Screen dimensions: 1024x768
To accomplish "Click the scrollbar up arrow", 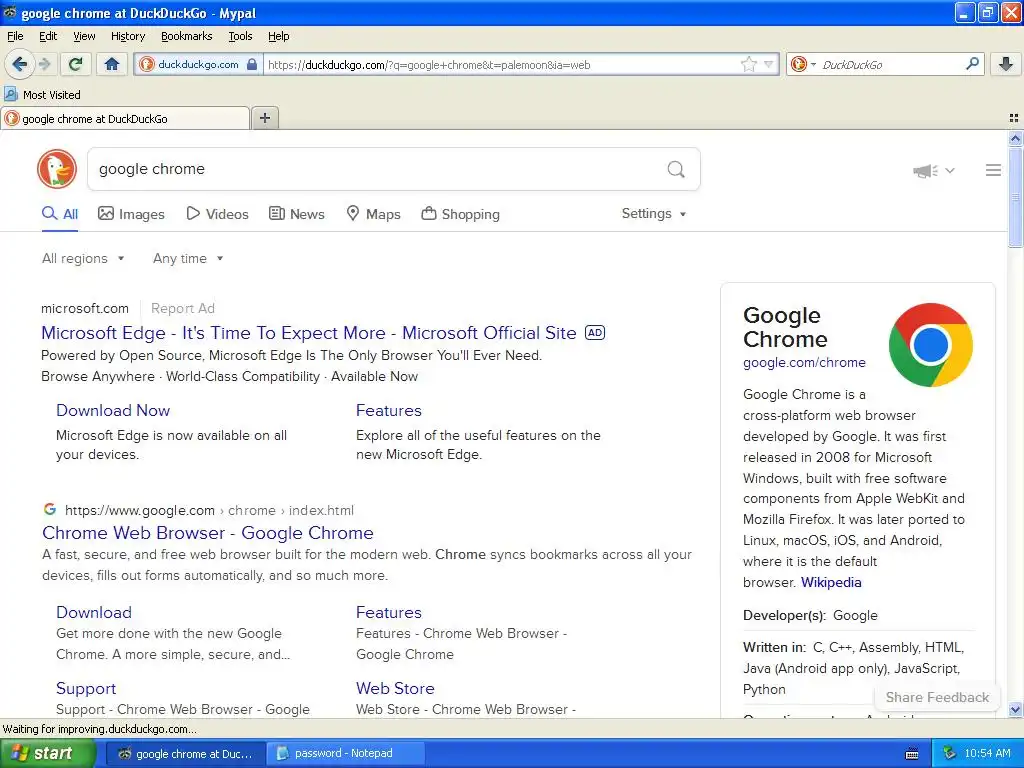I will pos(1015,138).
